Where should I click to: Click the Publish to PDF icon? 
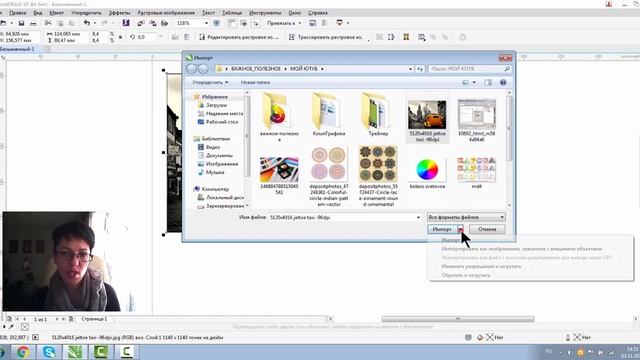[x=164, y=23]
